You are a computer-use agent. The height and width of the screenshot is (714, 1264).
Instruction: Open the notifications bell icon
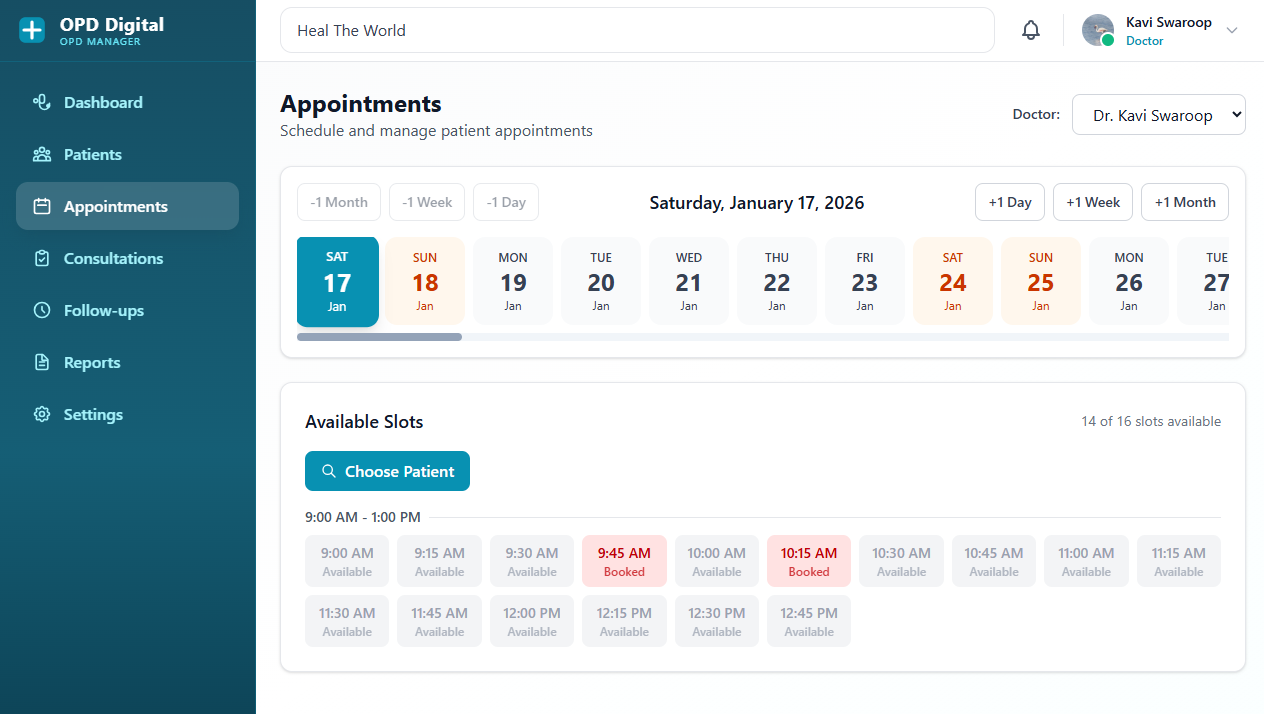pos(1030,30)
